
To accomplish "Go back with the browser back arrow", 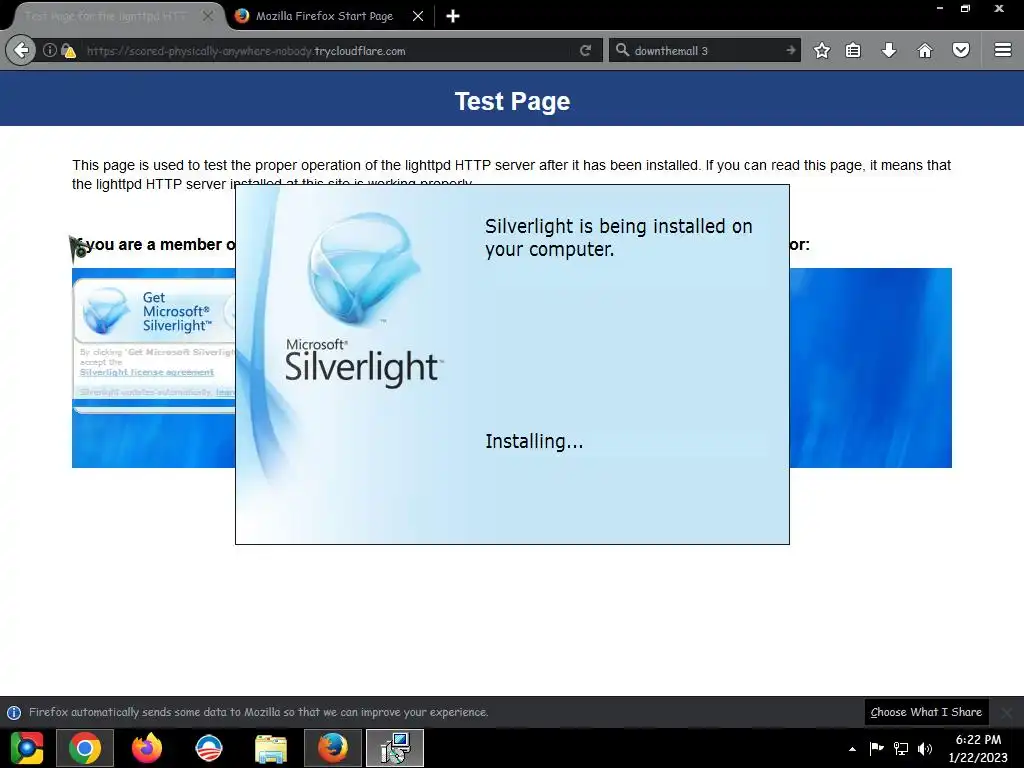I will pos(21,50).
